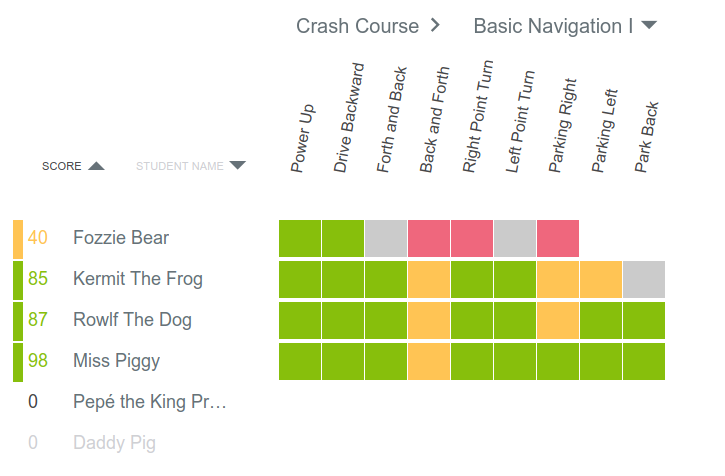Expand the Basic Navigation I dropdown
The image size is (725, 476).
[649, 26]
